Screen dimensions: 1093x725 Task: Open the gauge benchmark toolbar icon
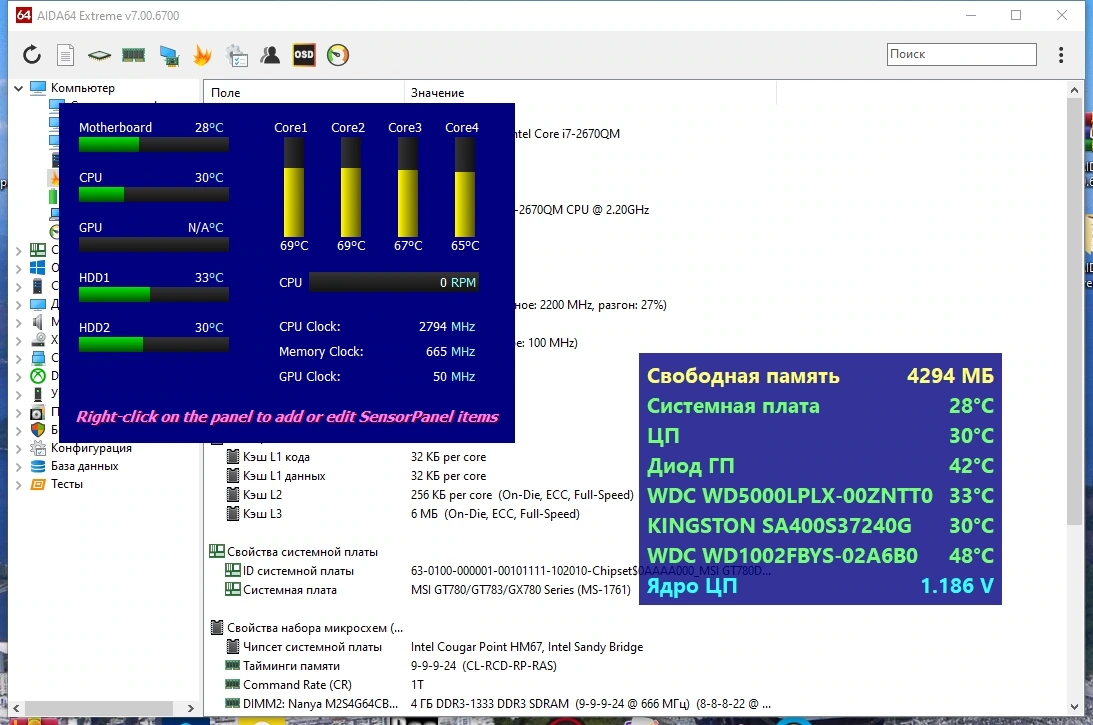(x=338, y=55)
